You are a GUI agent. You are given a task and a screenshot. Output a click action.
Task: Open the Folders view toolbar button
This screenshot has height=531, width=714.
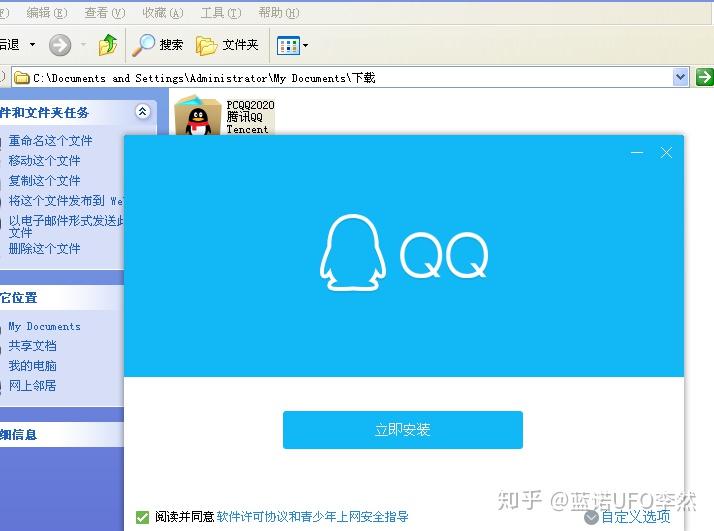(228, 45)
